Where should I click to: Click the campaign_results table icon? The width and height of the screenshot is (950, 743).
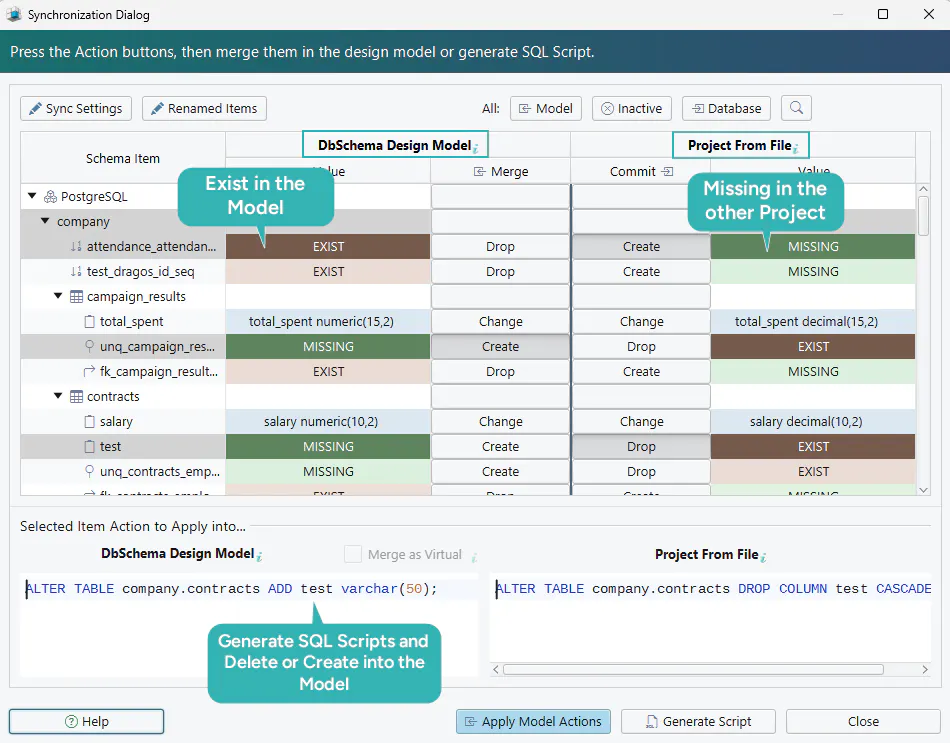tap(76, 296)
